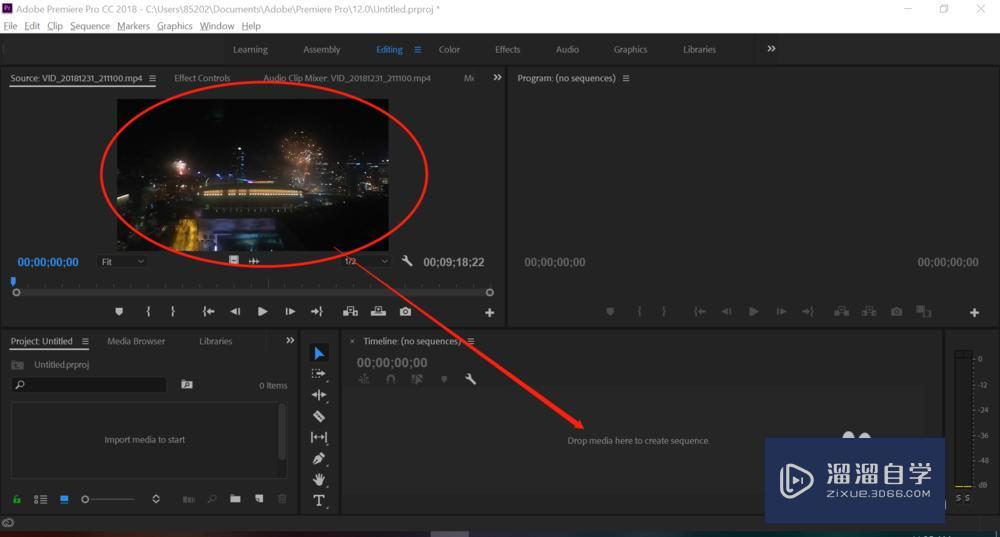Mark In point in Source monitor
The height and width of the screenshot is (537, 1000).
point(149,311)
